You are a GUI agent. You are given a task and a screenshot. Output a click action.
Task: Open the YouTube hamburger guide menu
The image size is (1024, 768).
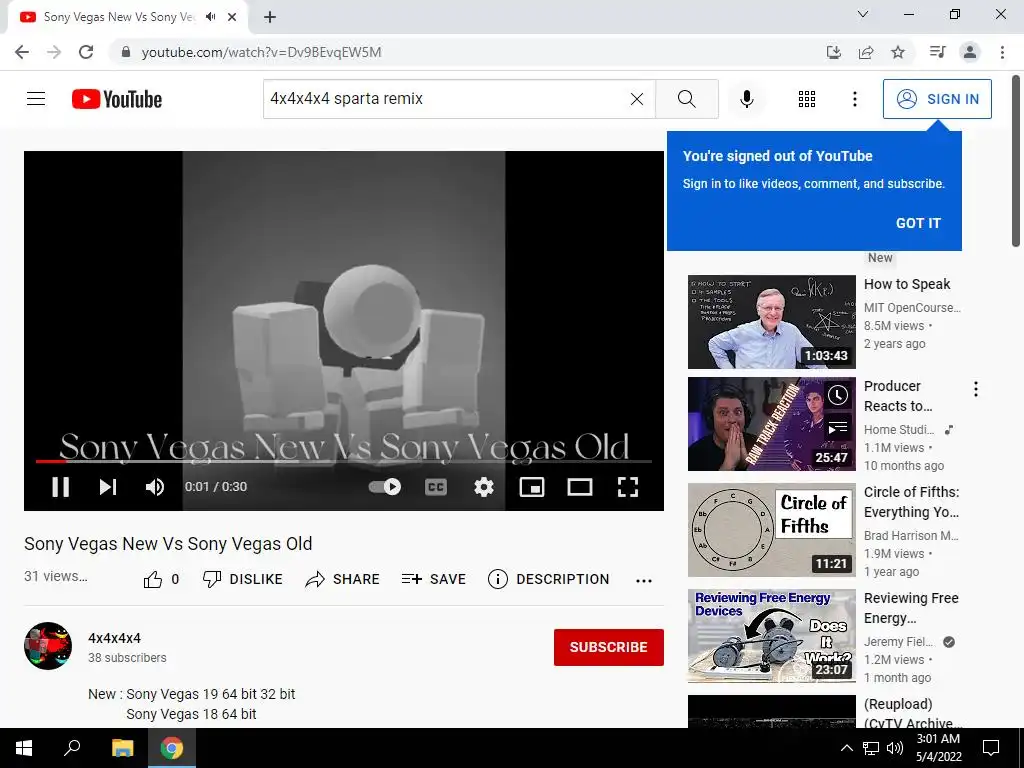(36, 99)
